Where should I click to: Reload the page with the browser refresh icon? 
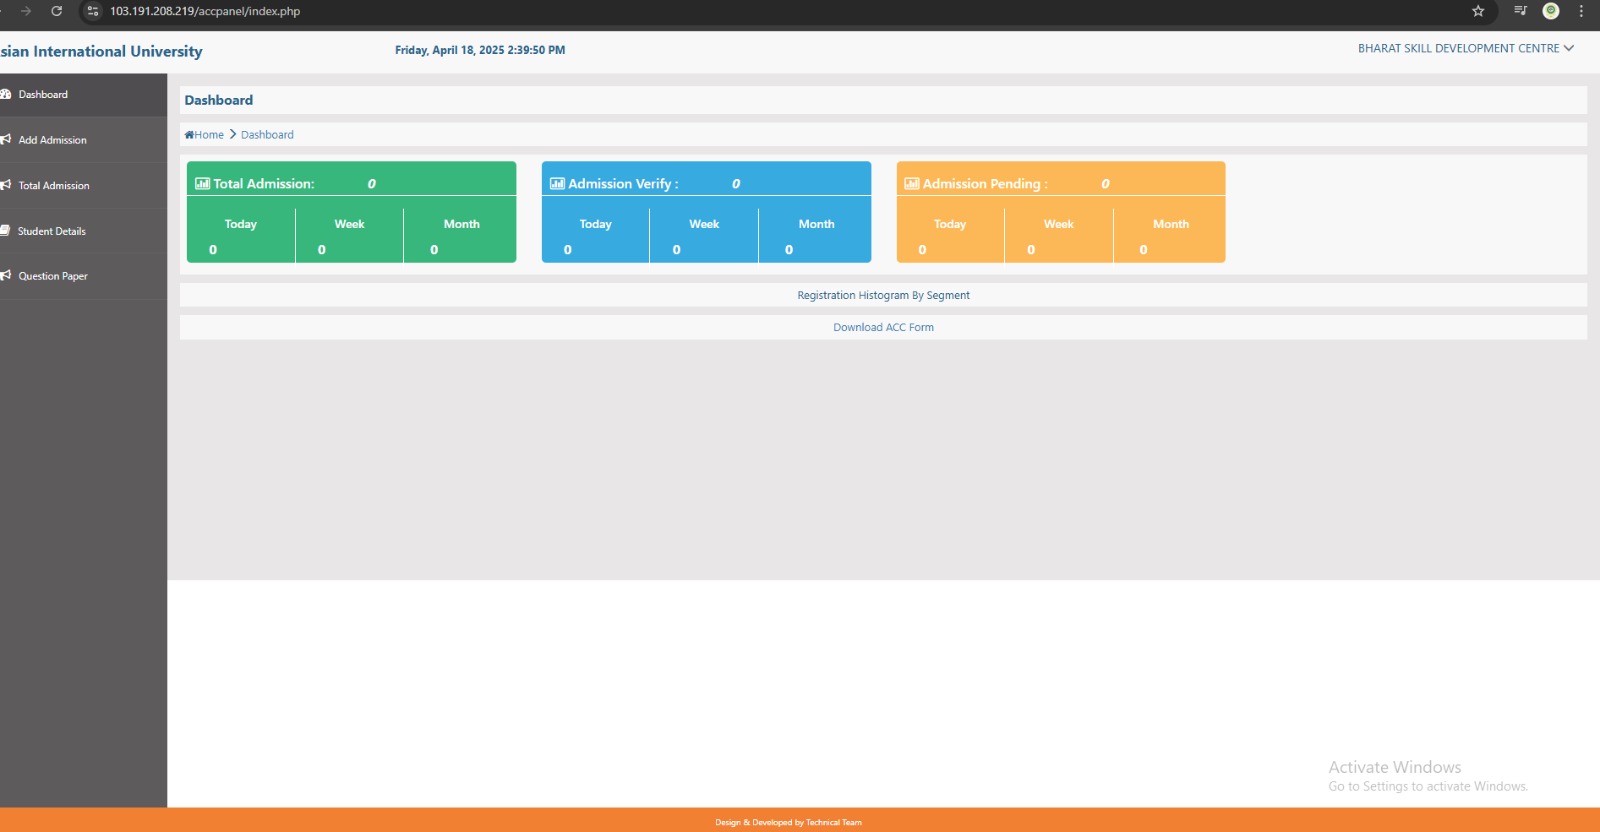(57, 11)
